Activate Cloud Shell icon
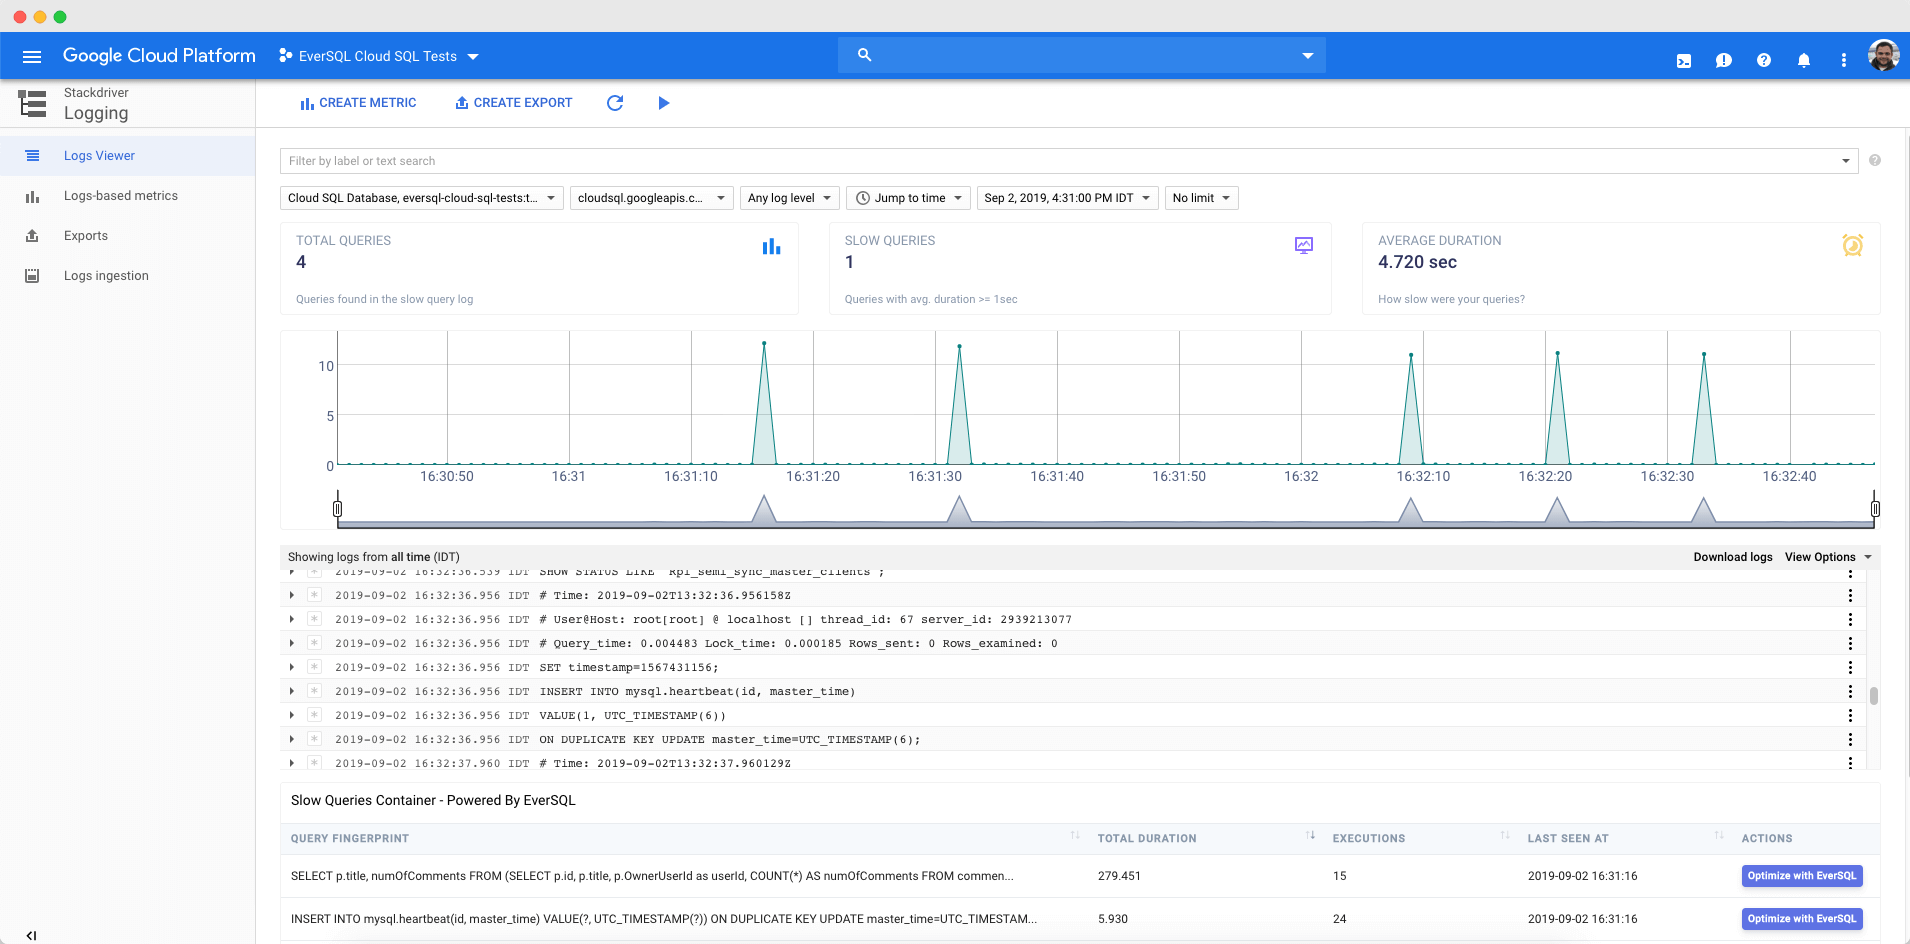1910x944 pixels. click(1684, 61)
